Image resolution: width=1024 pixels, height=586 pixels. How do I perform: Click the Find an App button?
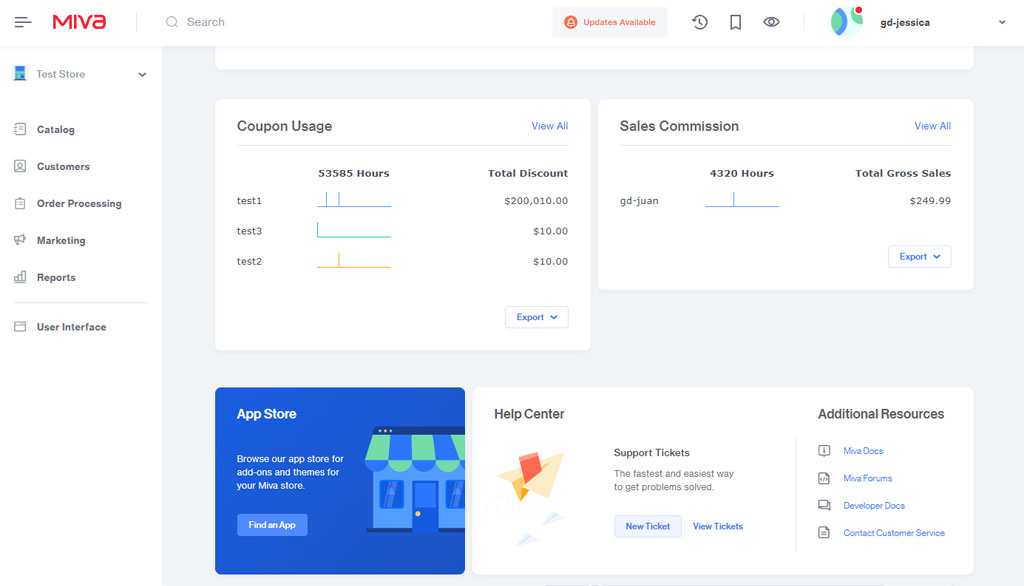point(272,524)
